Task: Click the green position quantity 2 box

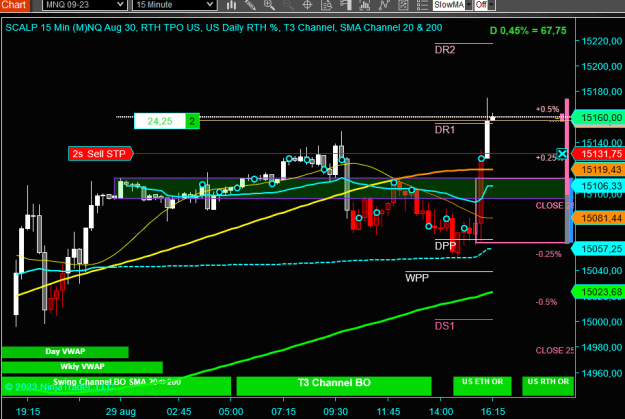Action: [193, 121]
